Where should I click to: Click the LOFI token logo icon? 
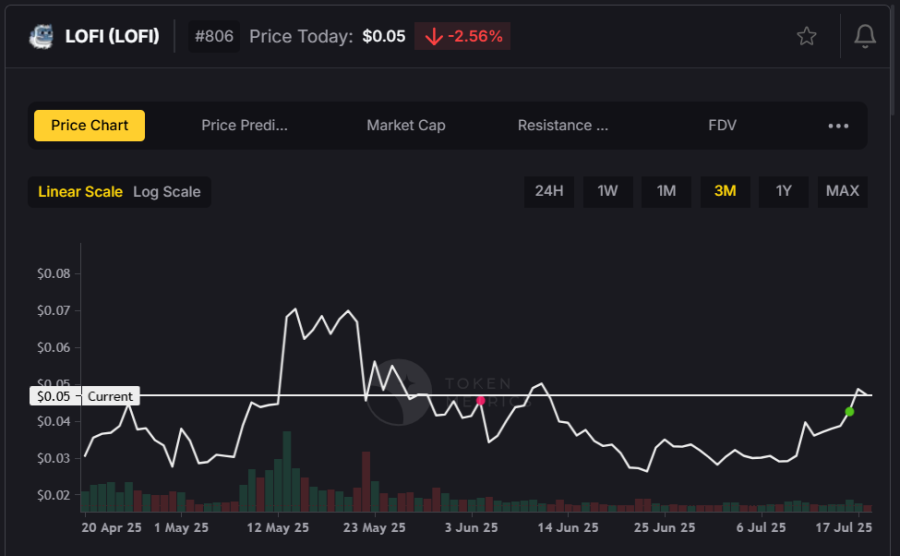click(41, 37)
